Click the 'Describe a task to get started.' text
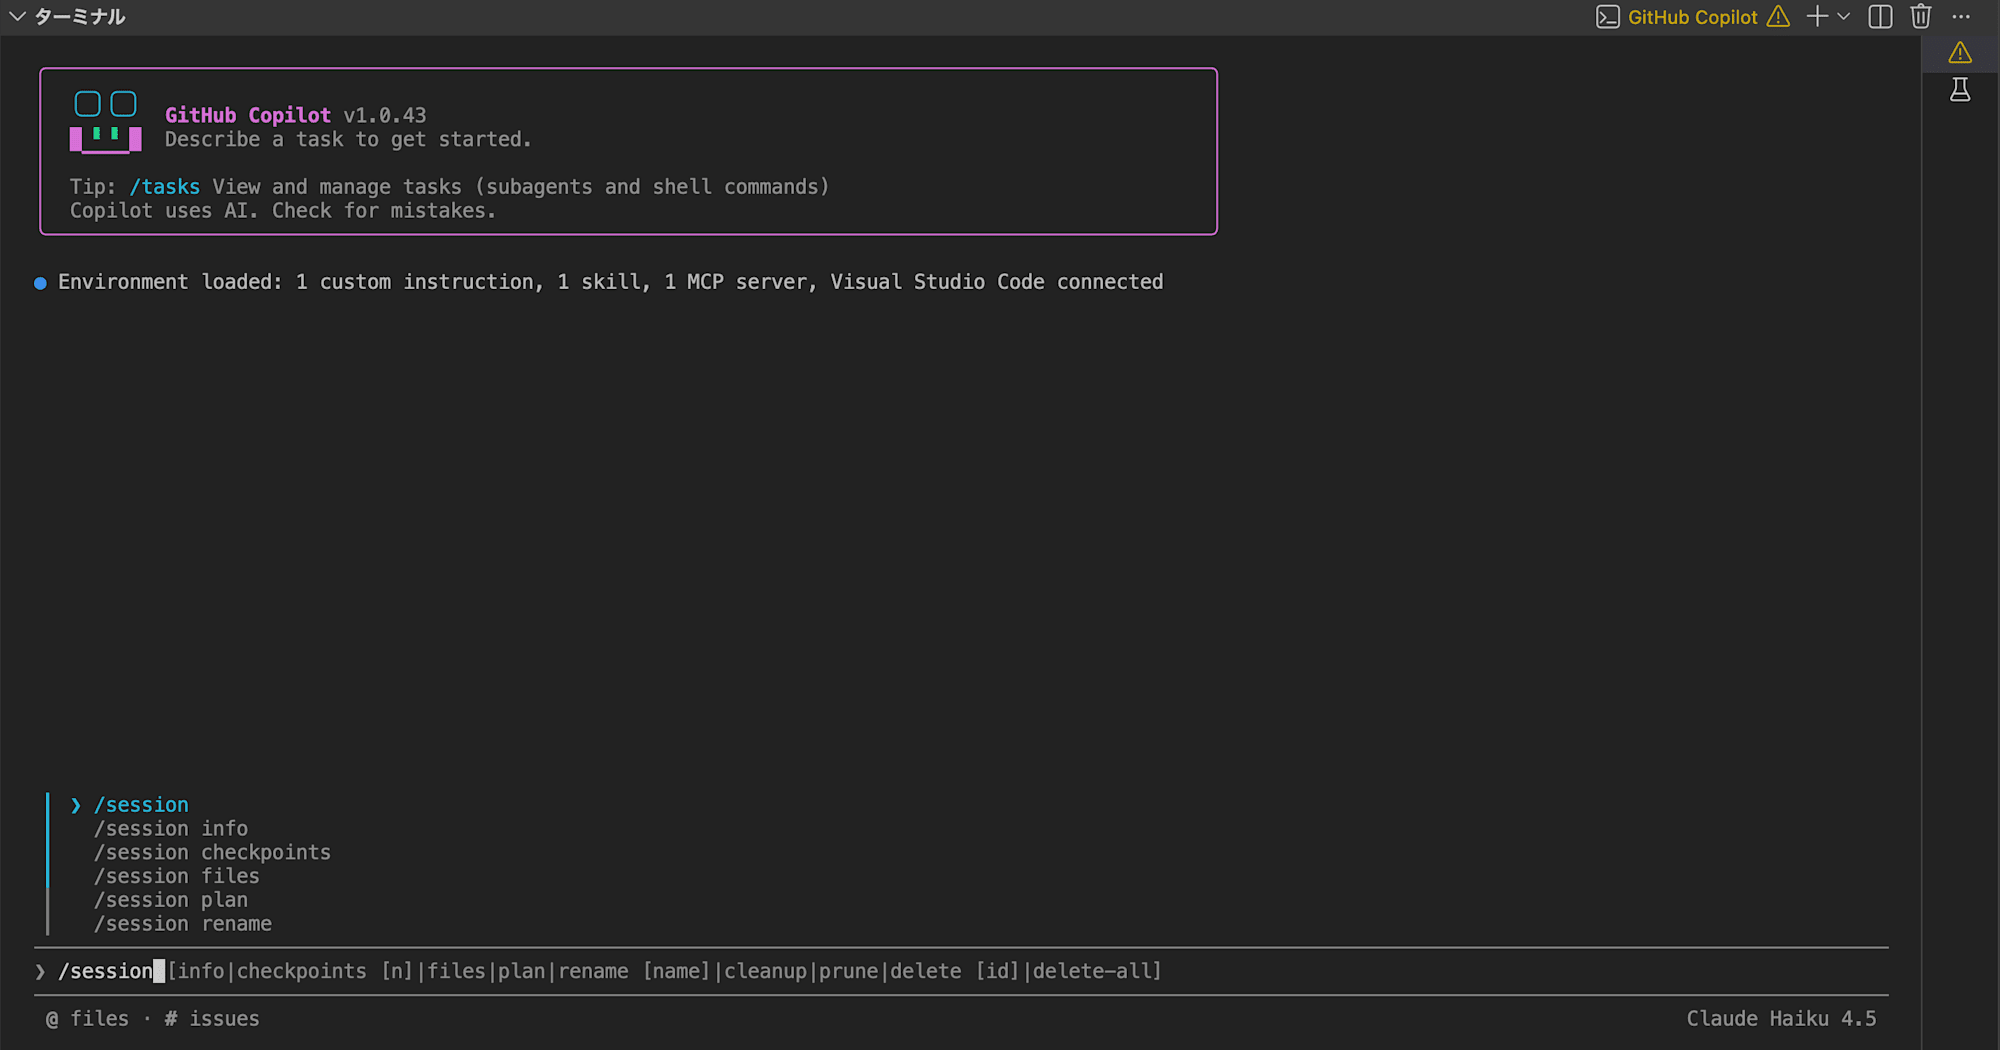Screen dimensions: 2000x1050 click(348, 140)
